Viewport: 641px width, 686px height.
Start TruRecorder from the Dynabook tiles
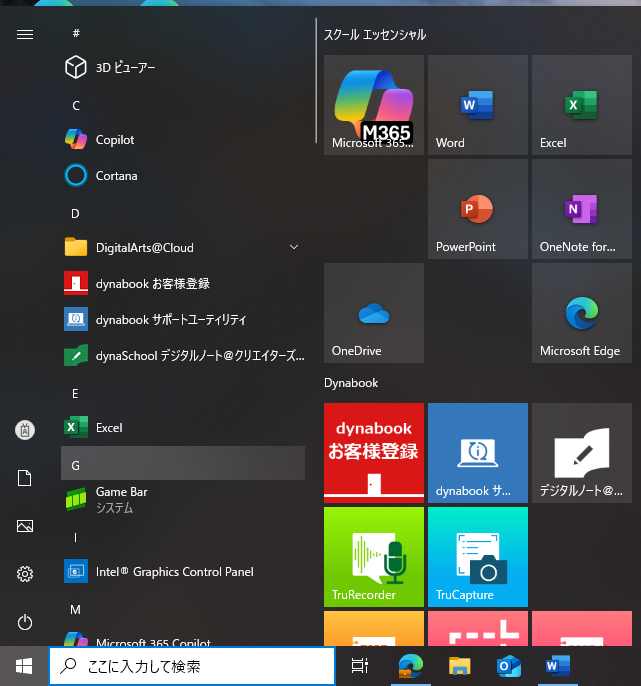point(373,557)
